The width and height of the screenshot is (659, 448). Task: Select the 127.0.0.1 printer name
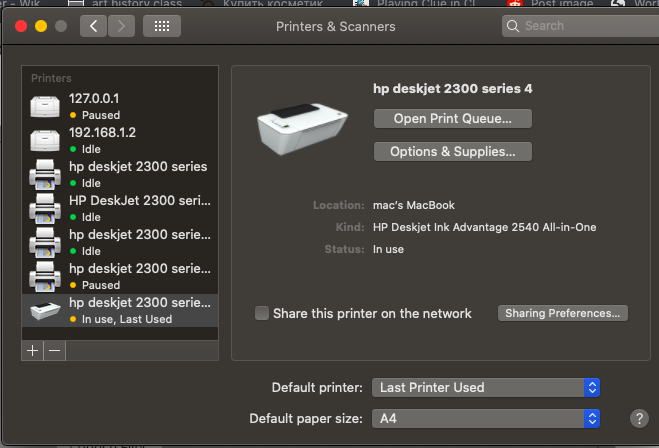94,98
